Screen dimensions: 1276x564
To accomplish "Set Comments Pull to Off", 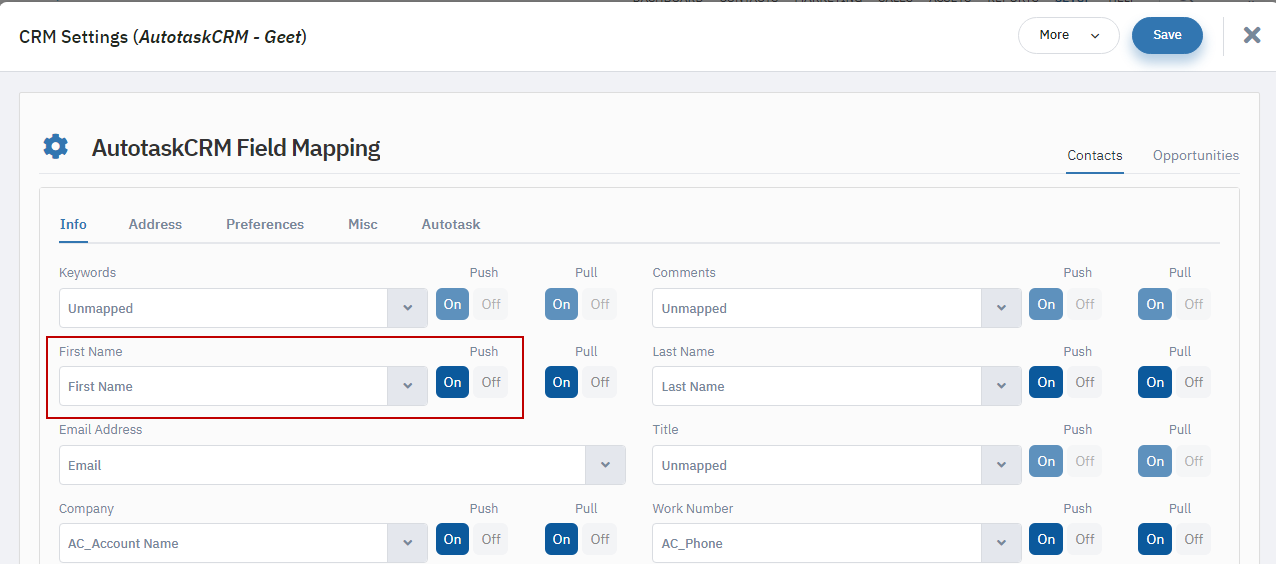I will pyautogui.click(x=1194, y=304).
